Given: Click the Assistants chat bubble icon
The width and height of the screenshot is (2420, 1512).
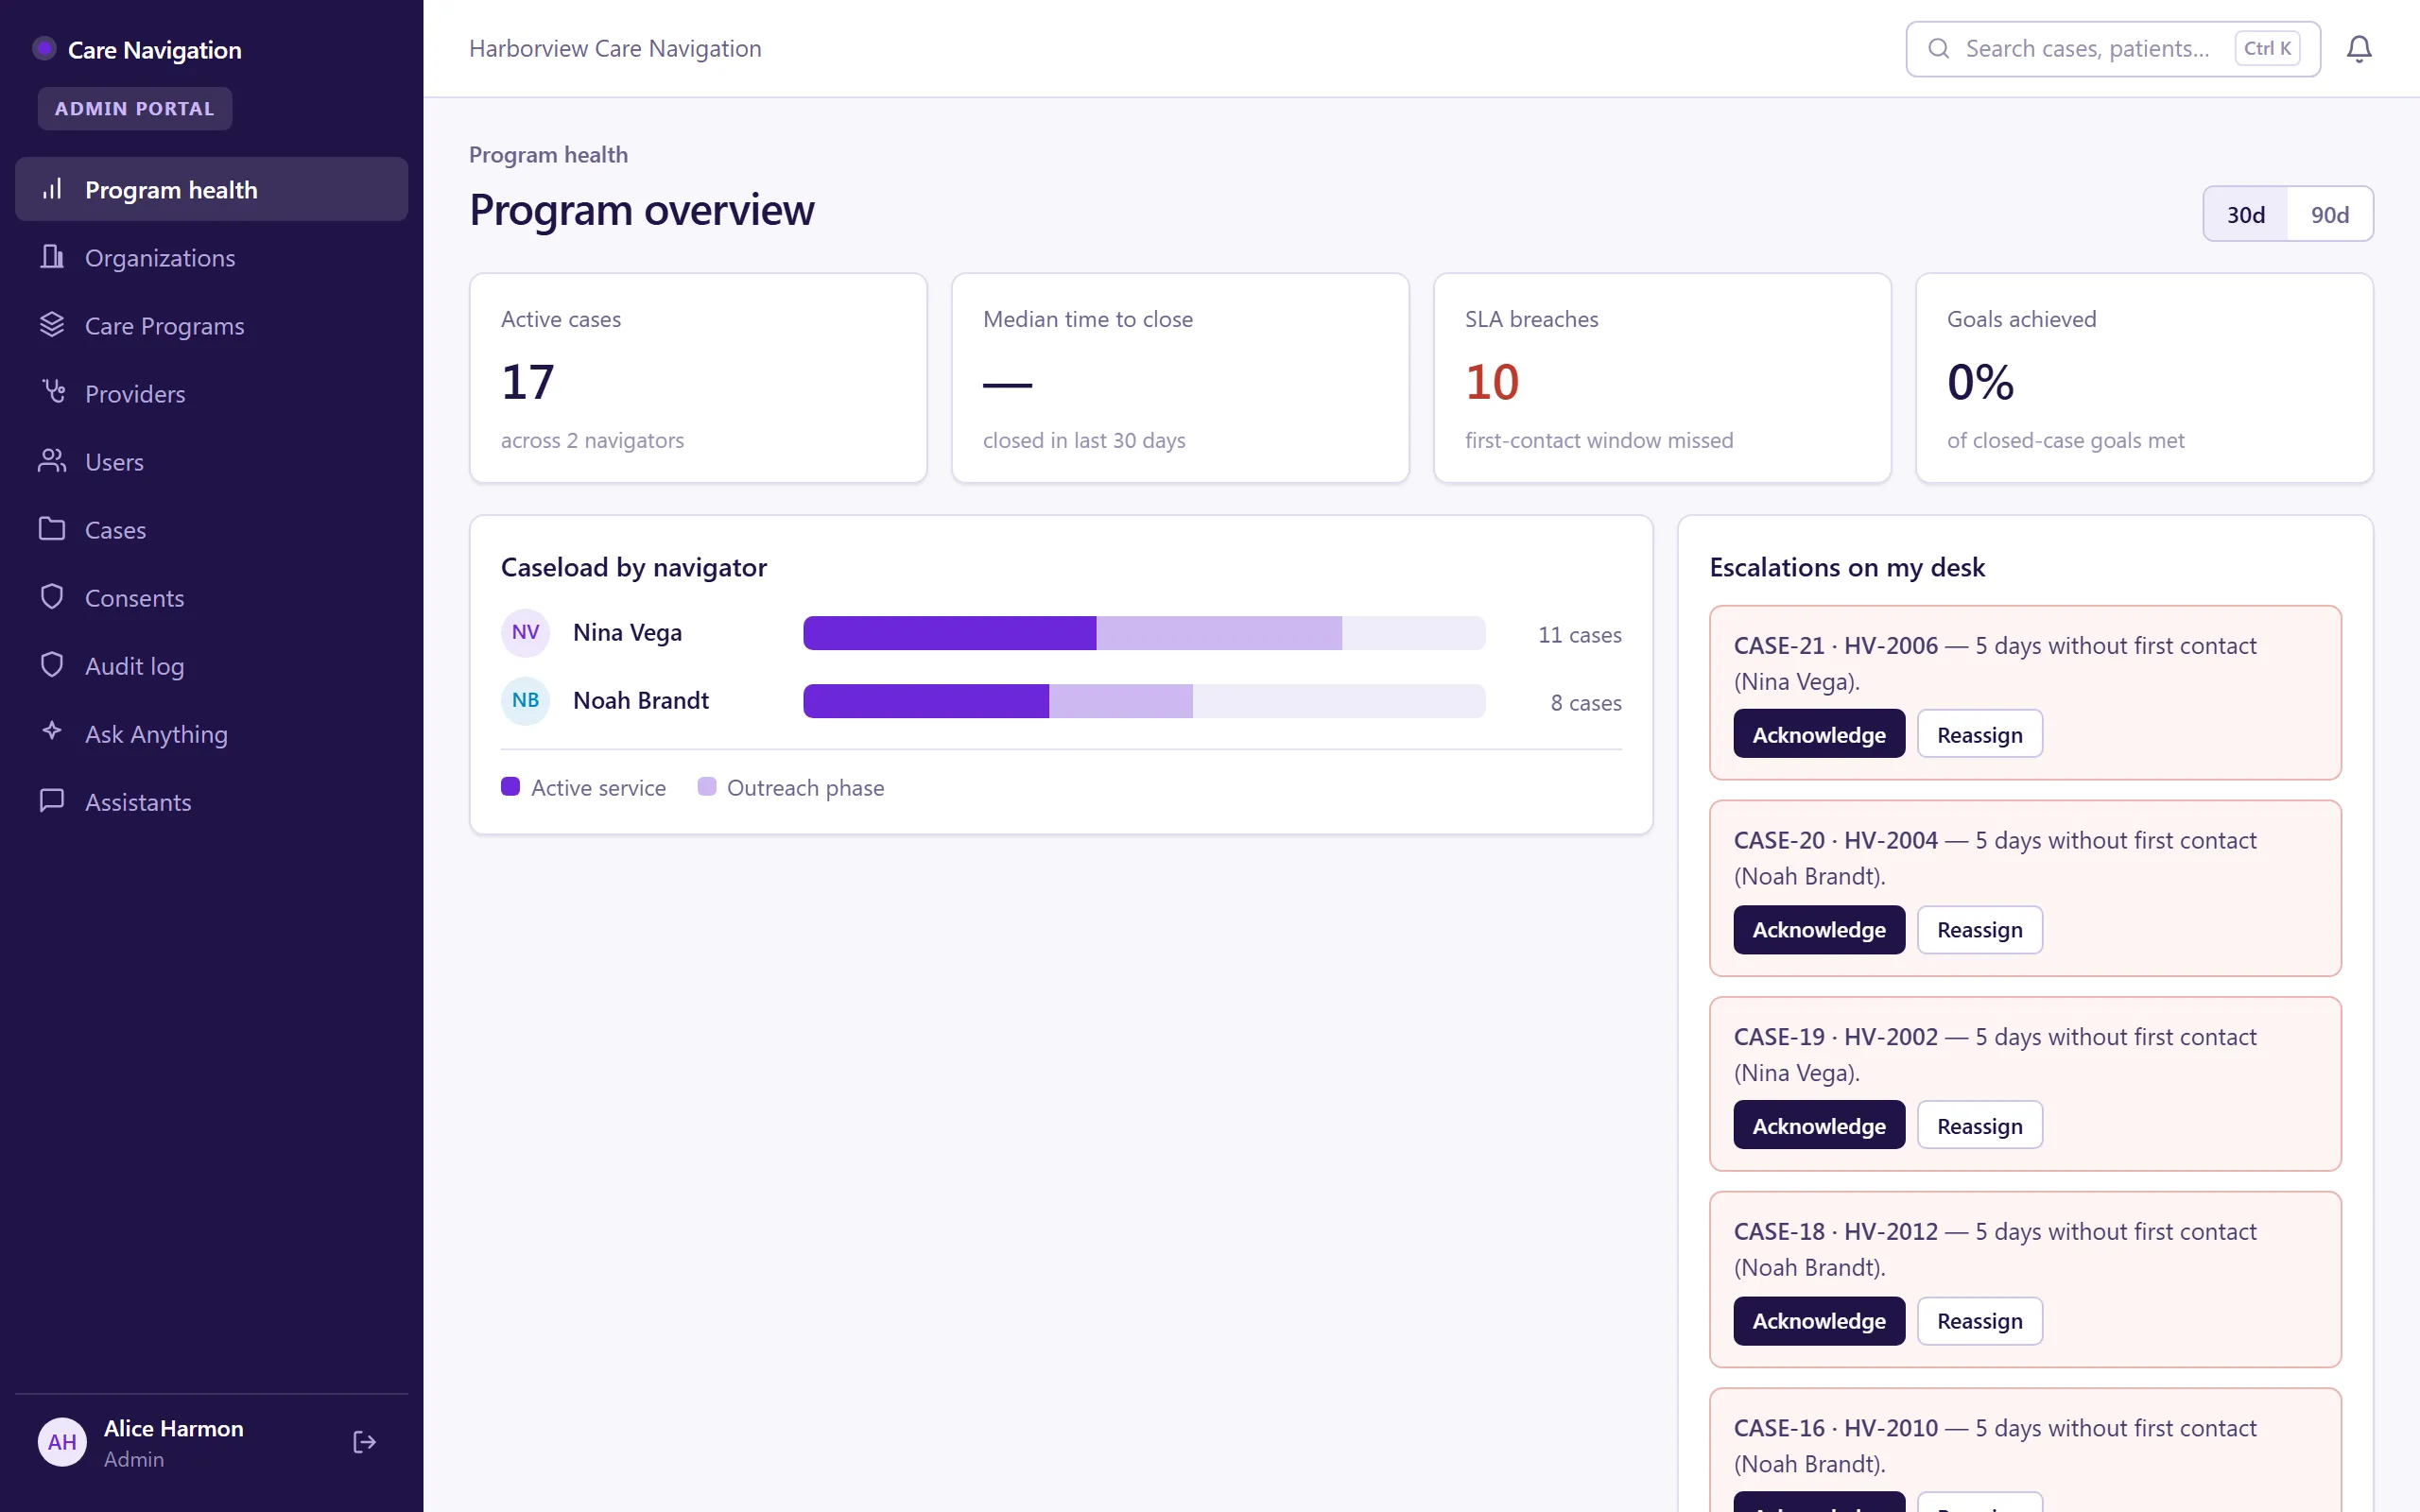Looking at the screenshot, I should [52, 801].
